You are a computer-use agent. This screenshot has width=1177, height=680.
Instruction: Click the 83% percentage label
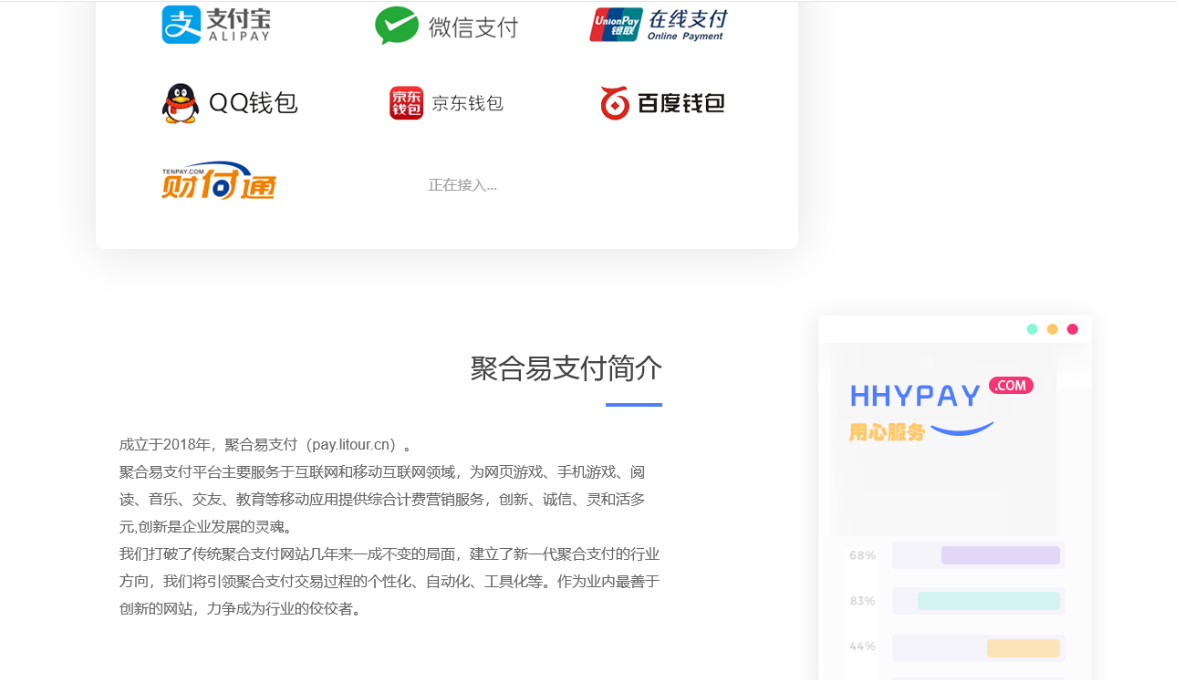(x=862, y=601)
